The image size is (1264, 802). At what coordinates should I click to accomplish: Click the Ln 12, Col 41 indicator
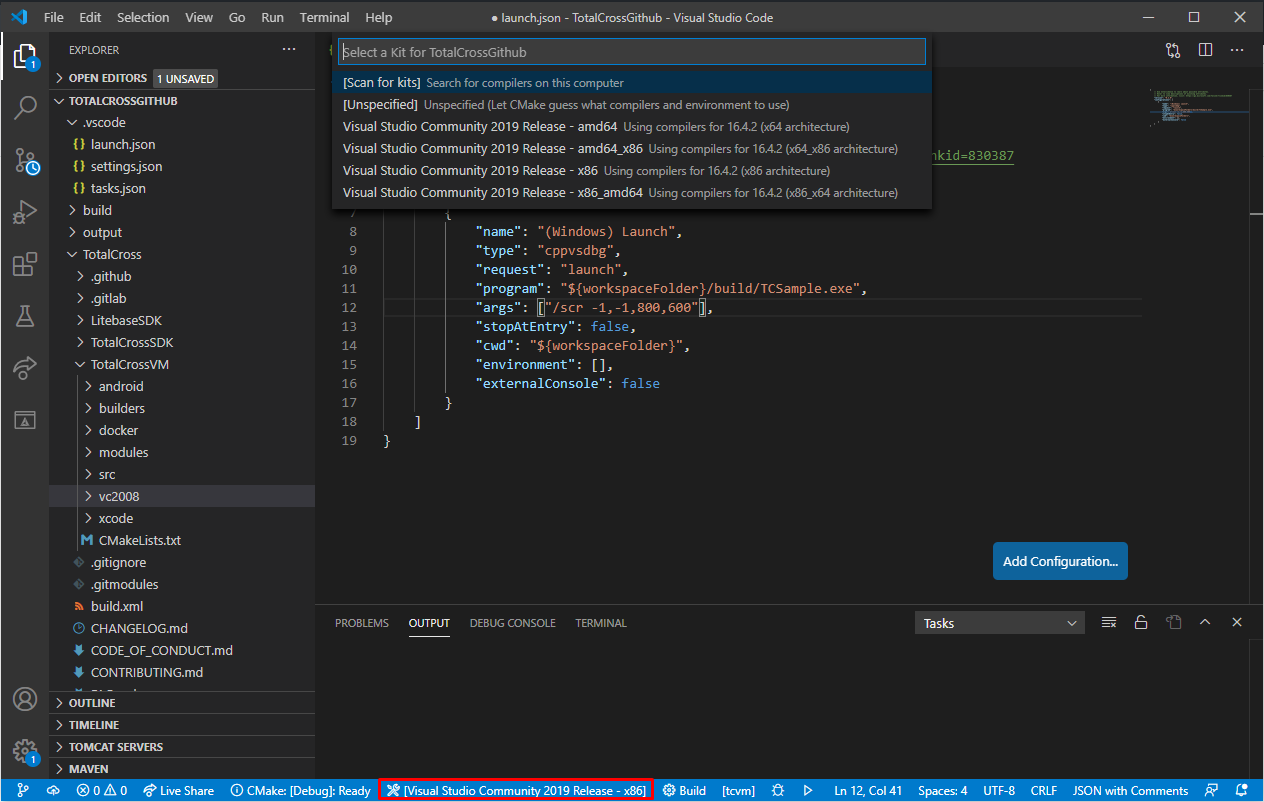coord(867,790)
